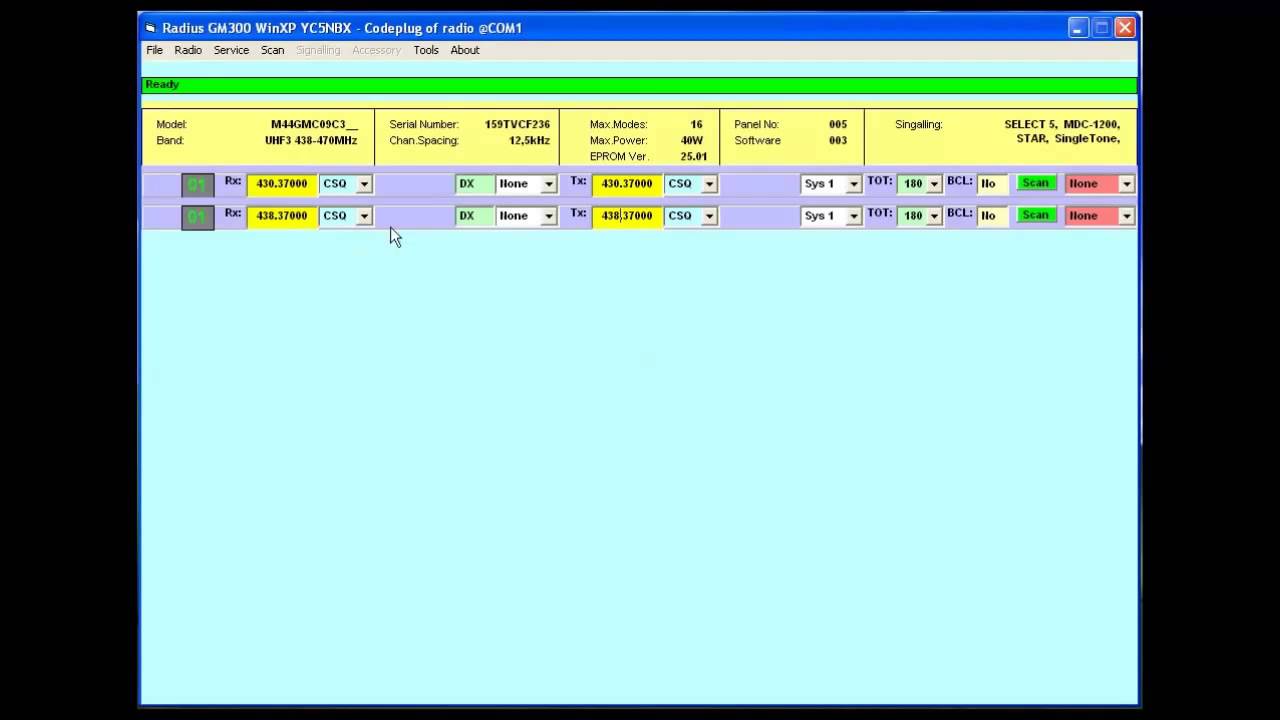The width and height of the screenshot is (1280, 720).
Task: Toggle BCL No in first row
Action: click(x=993, y=184)
